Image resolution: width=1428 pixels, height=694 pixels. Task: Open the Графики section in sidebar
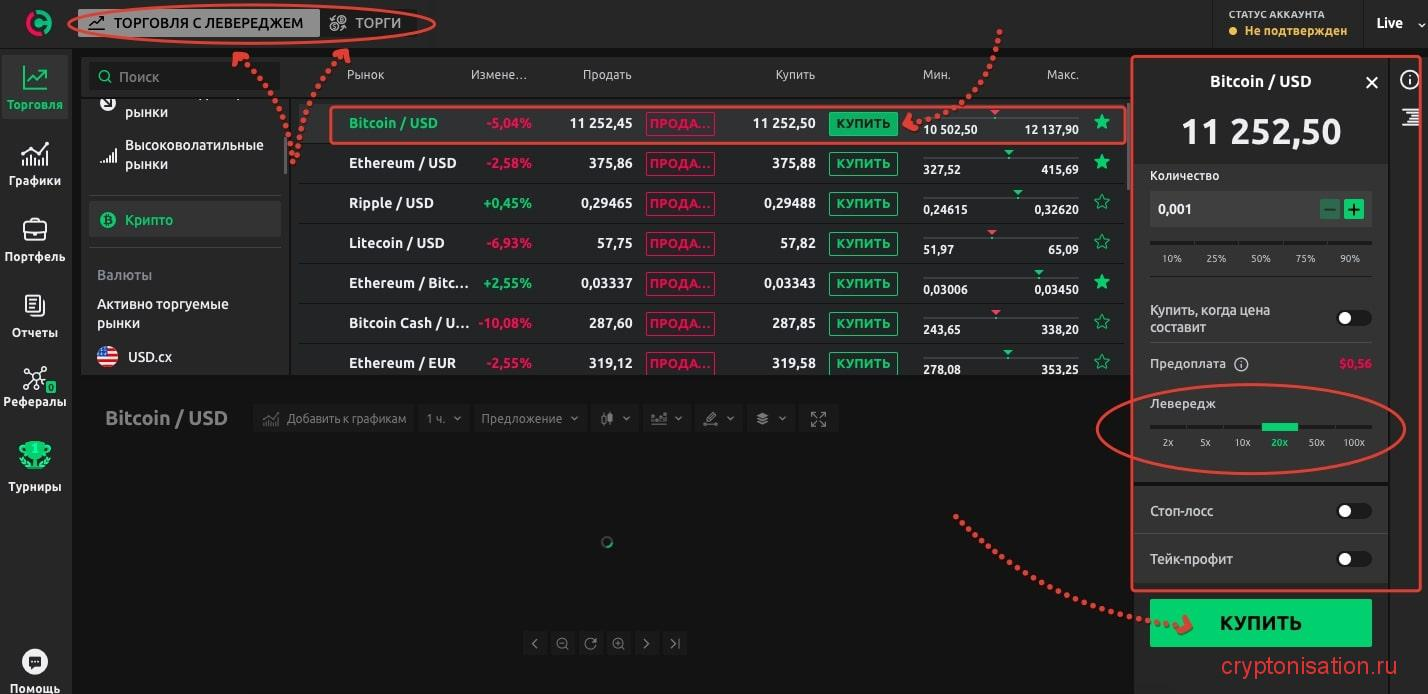coord(35,164)
